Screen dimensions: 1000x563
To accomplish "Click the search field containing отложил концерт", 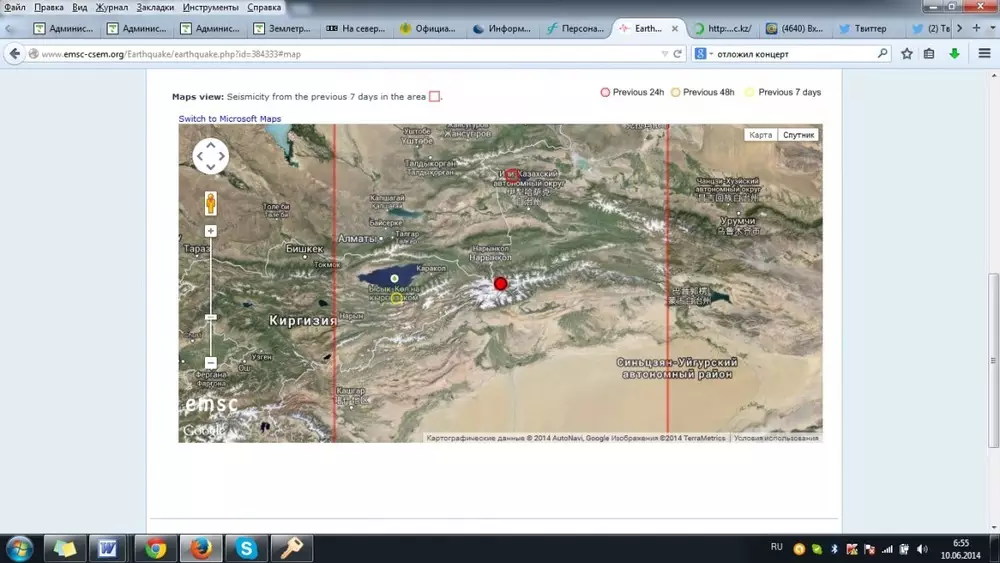I will pos(790,53).
